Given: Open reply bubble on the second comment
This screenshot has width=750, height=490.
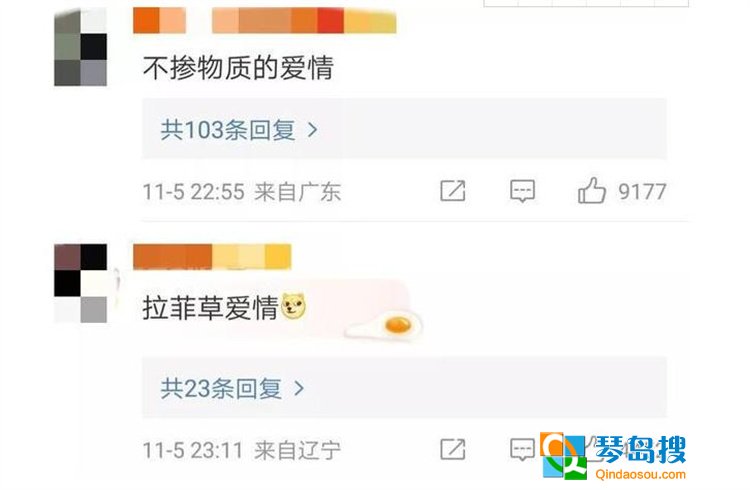Looking at the screenshot, I should click(x=522, y=449).
